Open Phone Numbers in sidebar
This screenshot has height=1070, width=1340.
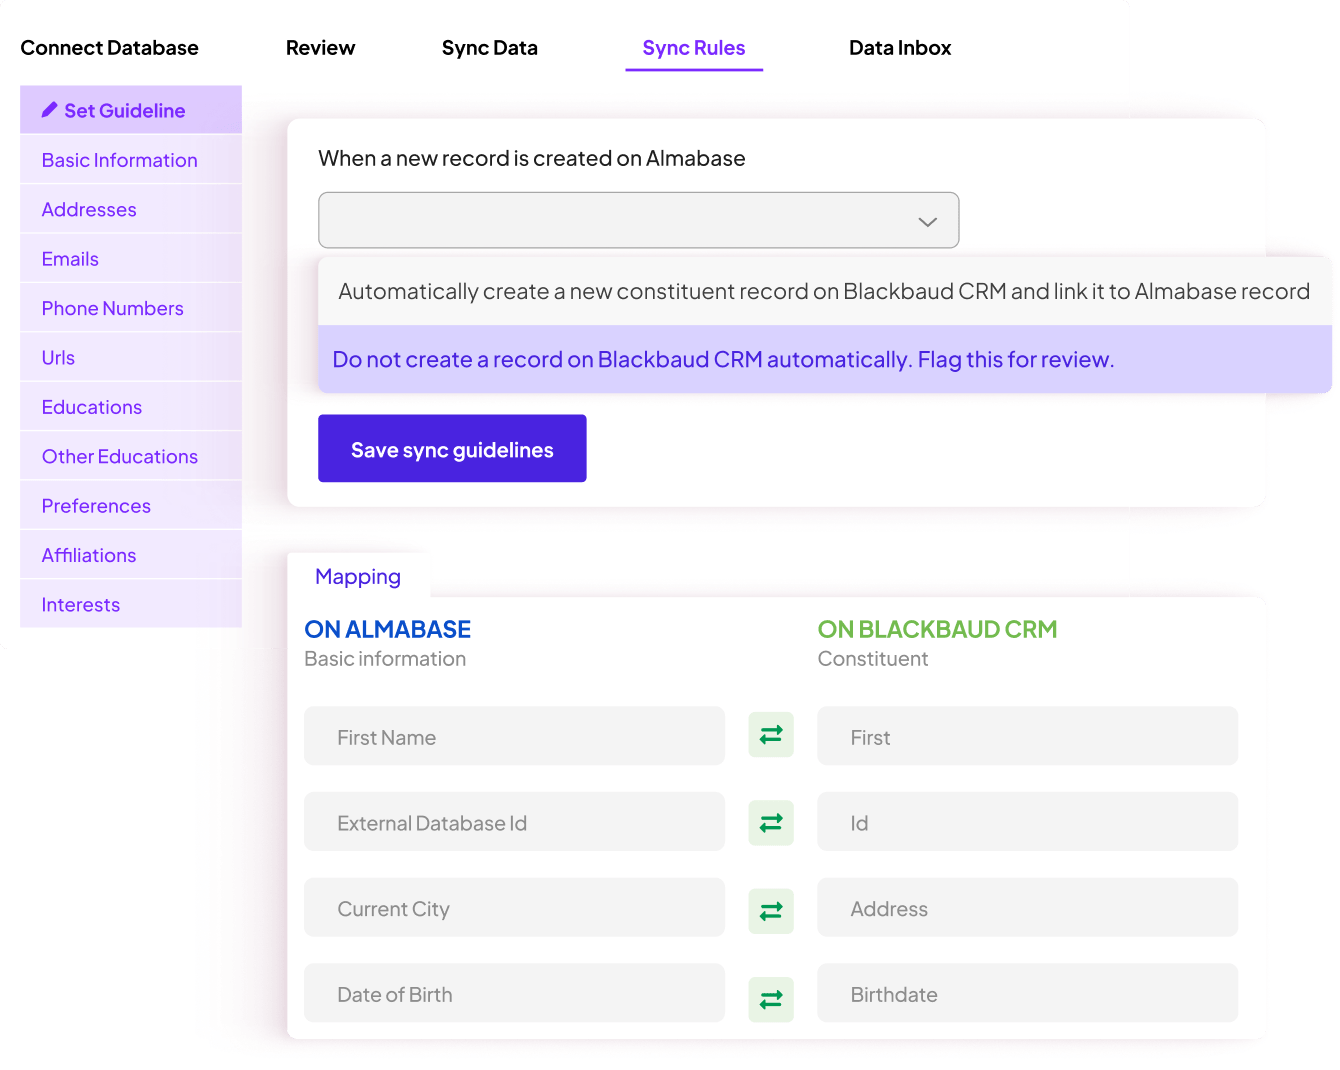131,308
